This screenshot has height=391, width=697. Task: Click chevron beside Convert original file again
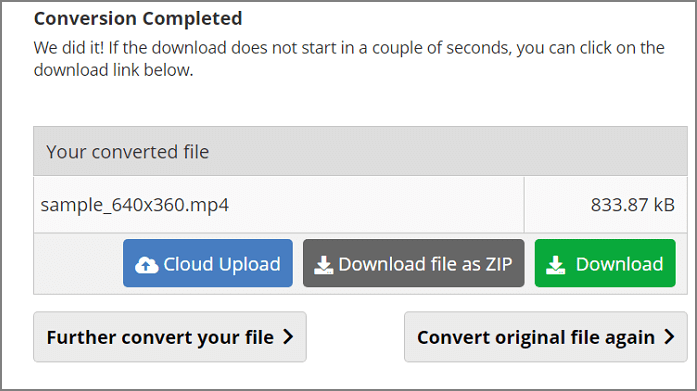pyautogui.click(x=669, y=337)
